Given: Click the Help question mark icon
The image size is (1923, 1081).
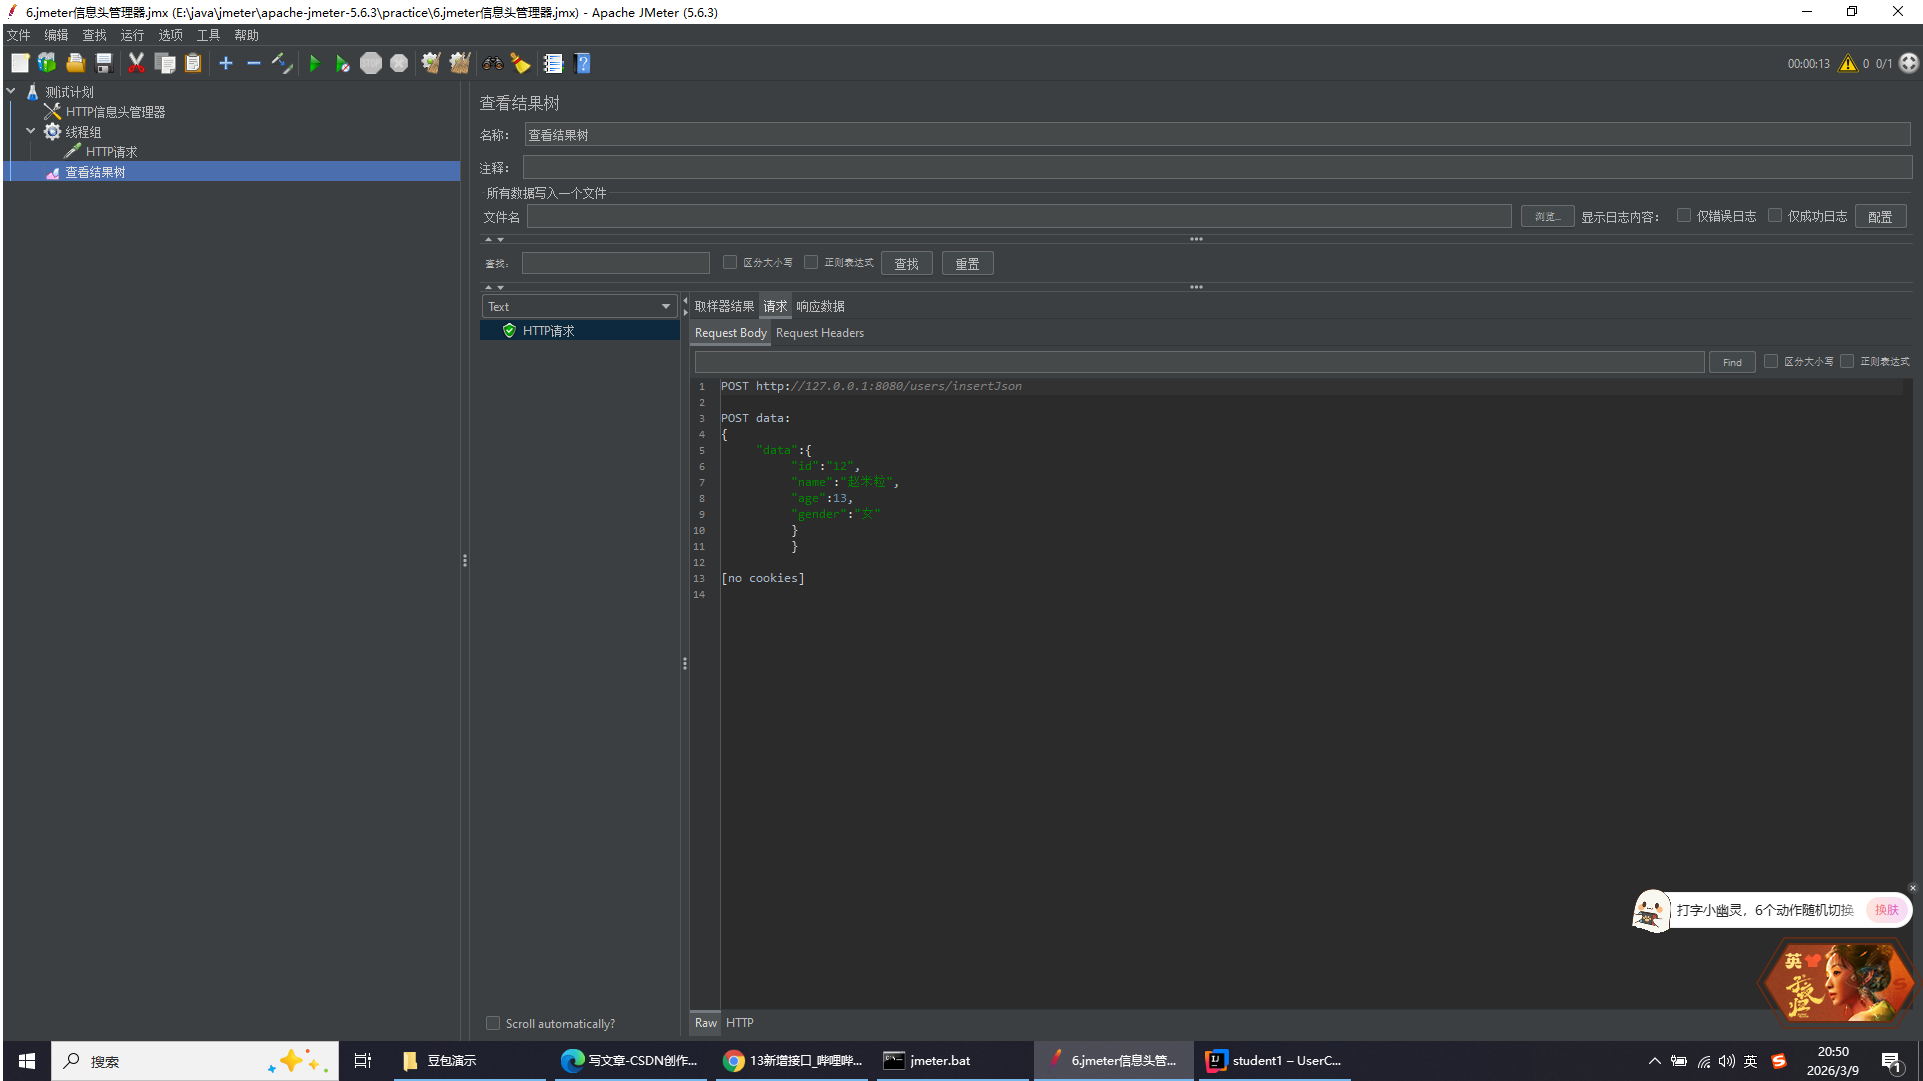Looking at the screenshot, I should [x=583, y=63].
